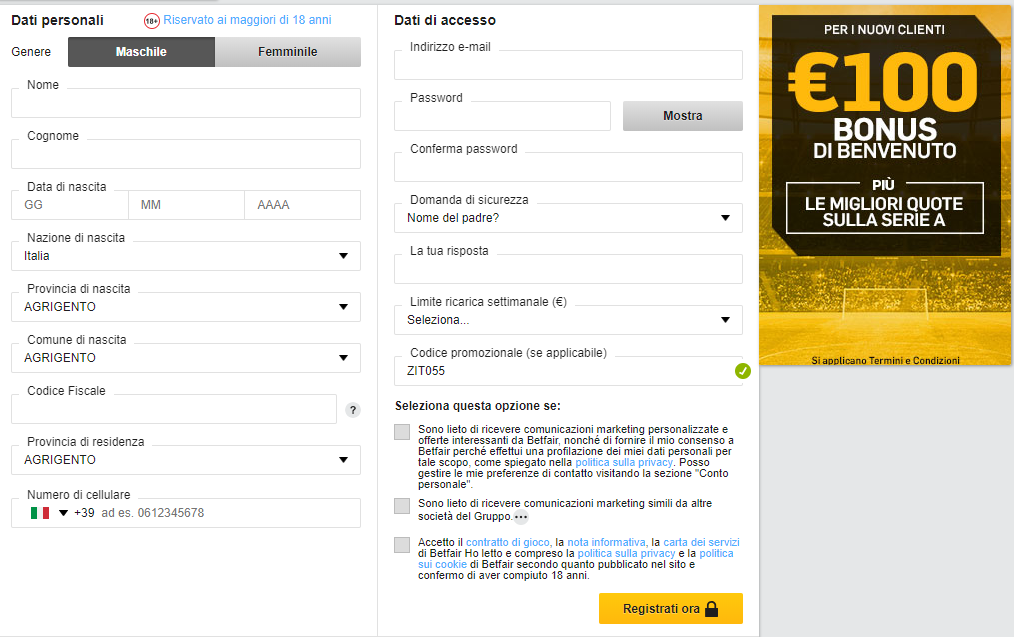Open 'politica sulla privacy' link in marketing text
This screenshot has height=637, width=1014.
(624, 462)
